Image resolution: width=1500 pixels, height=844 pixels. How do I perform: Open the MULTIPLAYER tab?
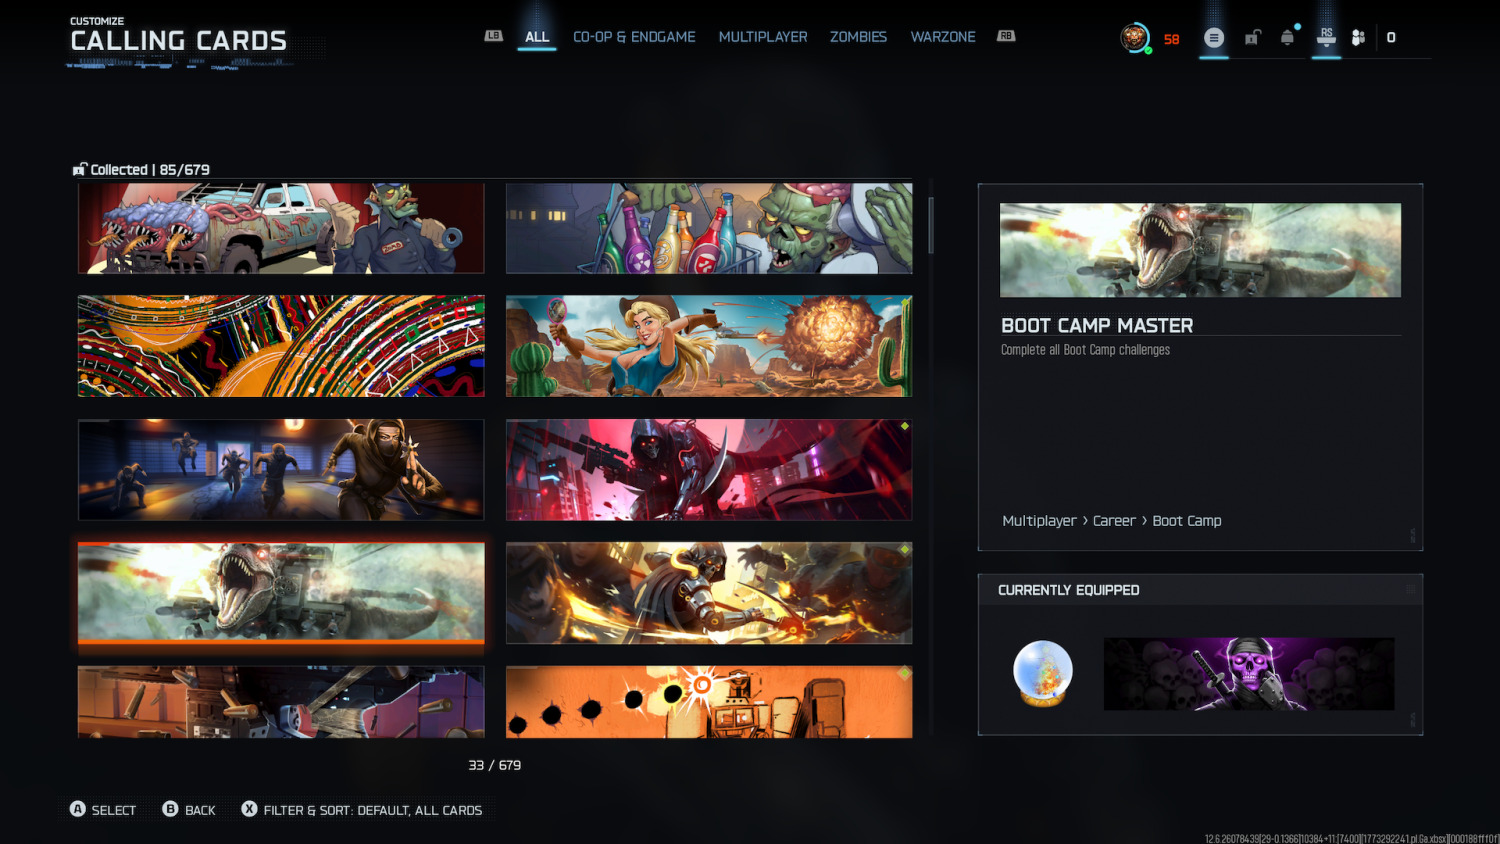(763, 37)
